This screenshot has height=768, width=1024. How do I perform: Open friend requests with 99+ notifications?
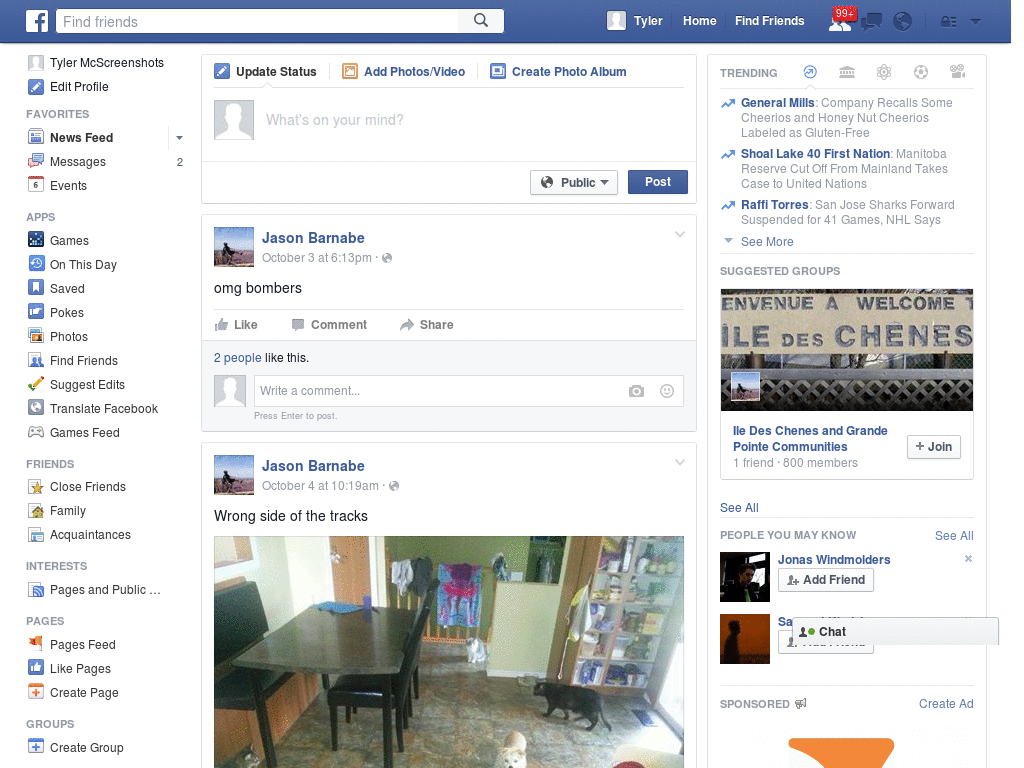pyautogui.click(x=841, y=22)
